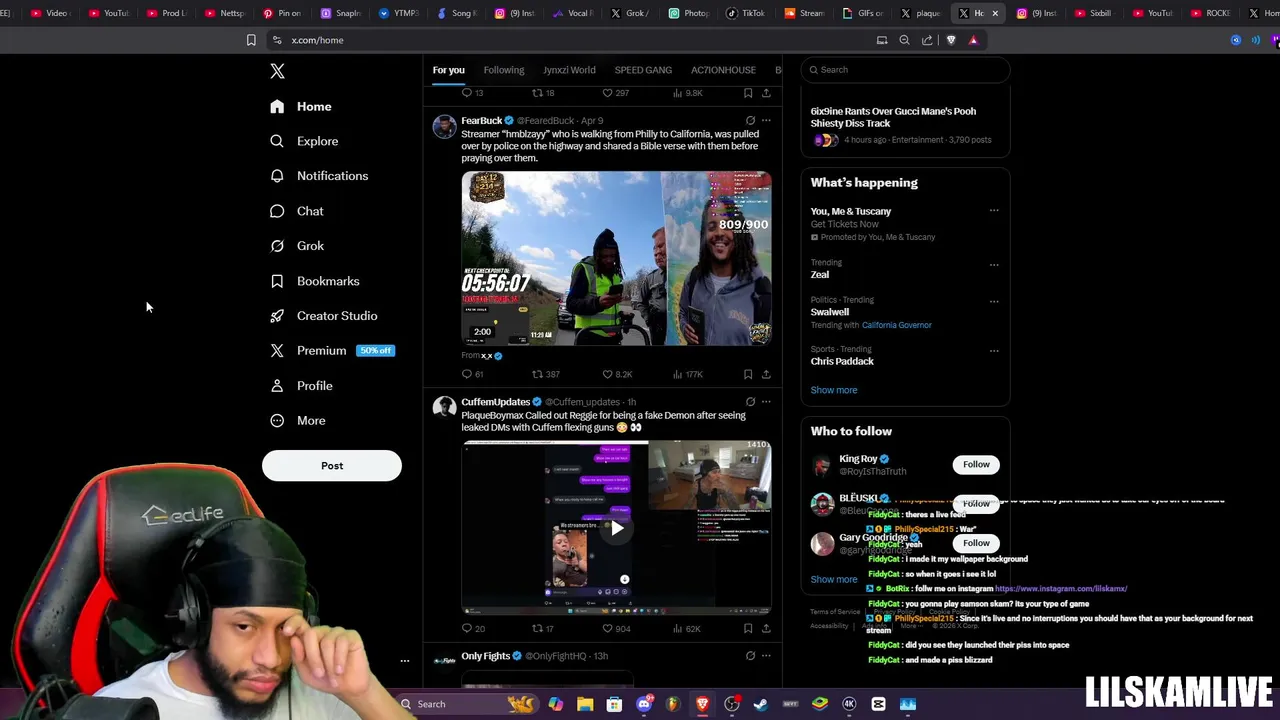Open Grok from the sidebar
The width and height of the screenshot is (1280, 720).
[x=296, y=246]
